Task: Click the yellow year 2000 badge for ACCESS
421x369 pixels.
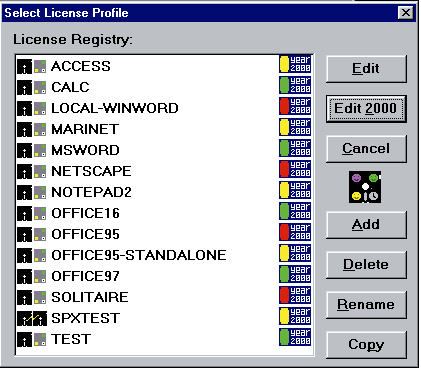Action: pyautogui.click(x=295, y=64)
